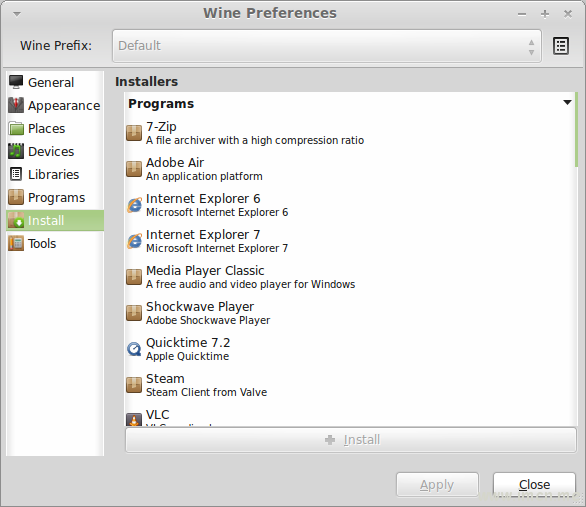Screen dimensions: 586x507
Task: Open the Wine Prefix Default combo box
Action: click(x=327, y=46)
